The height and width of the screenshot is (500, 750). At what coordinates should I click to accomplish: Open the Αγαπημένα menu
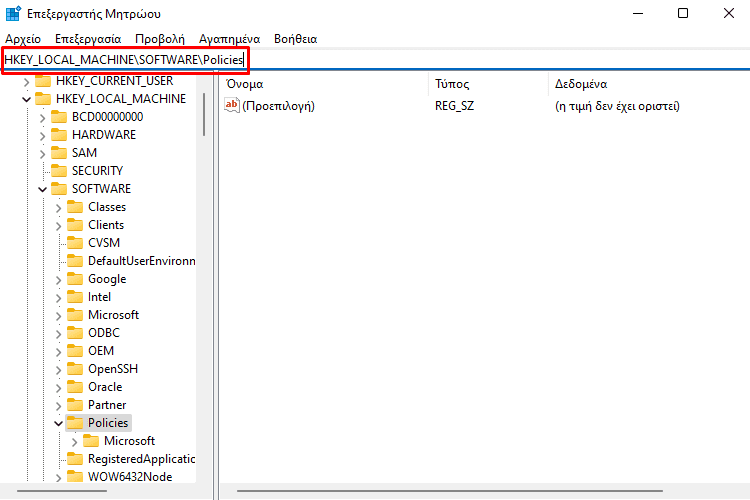(230, 39)
